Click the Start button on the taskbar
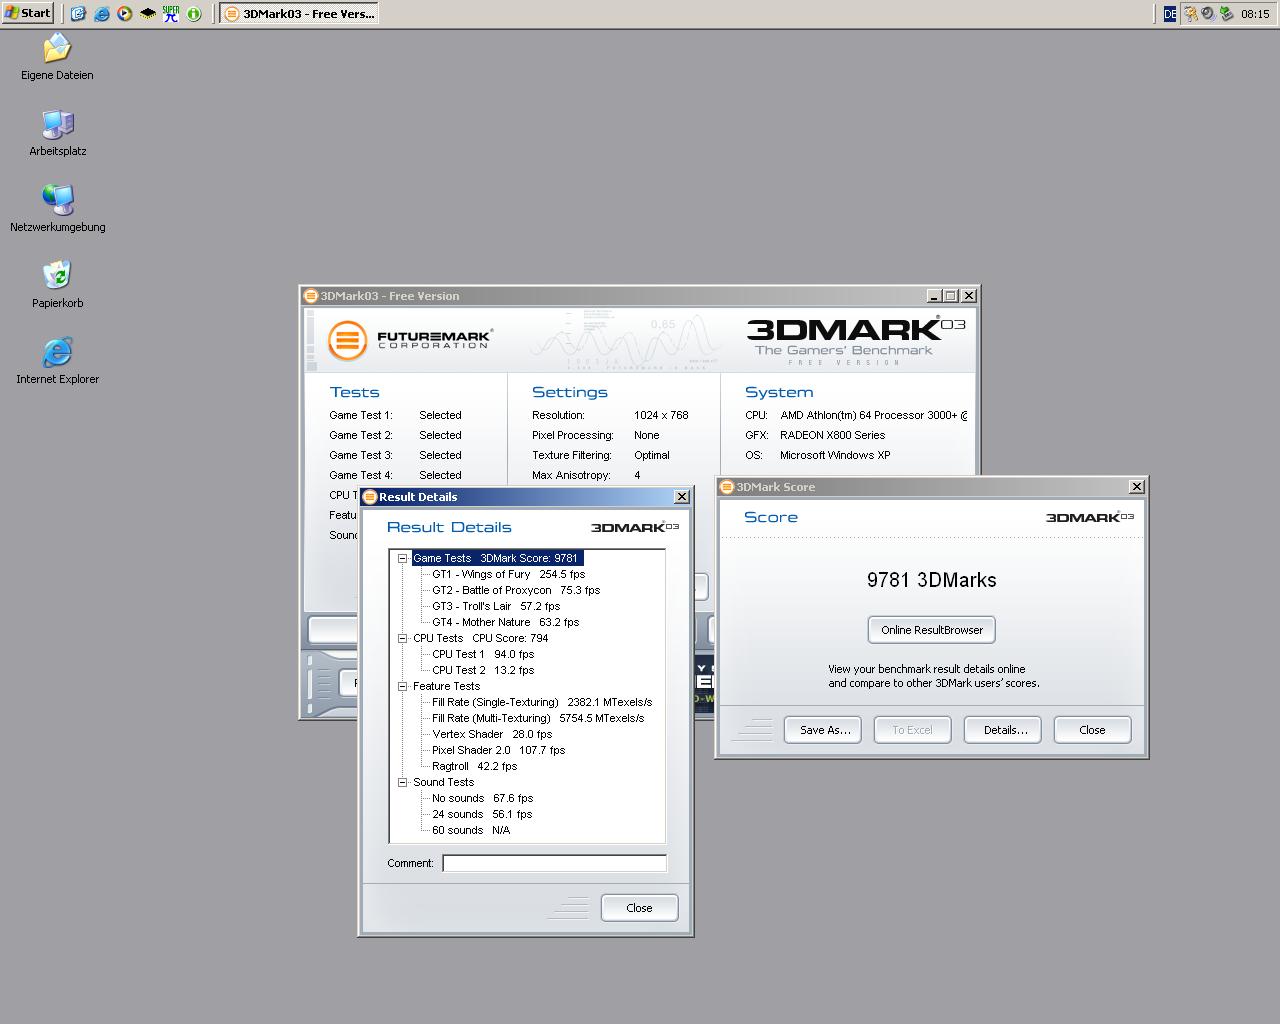Screen dimensions: 1280x1024 27,13
